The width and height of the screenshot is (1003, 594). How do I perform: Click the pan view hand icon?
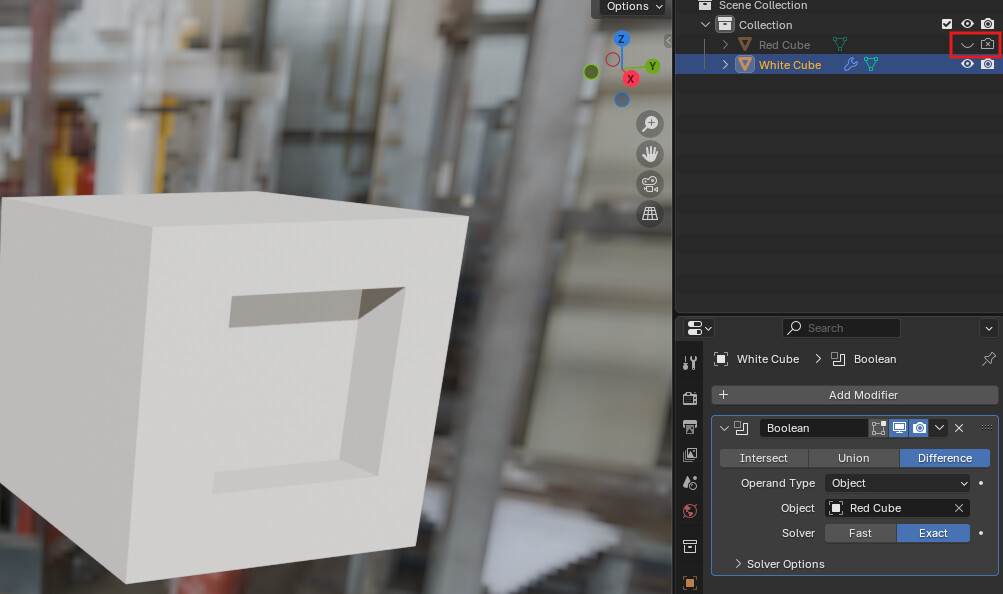650,154
